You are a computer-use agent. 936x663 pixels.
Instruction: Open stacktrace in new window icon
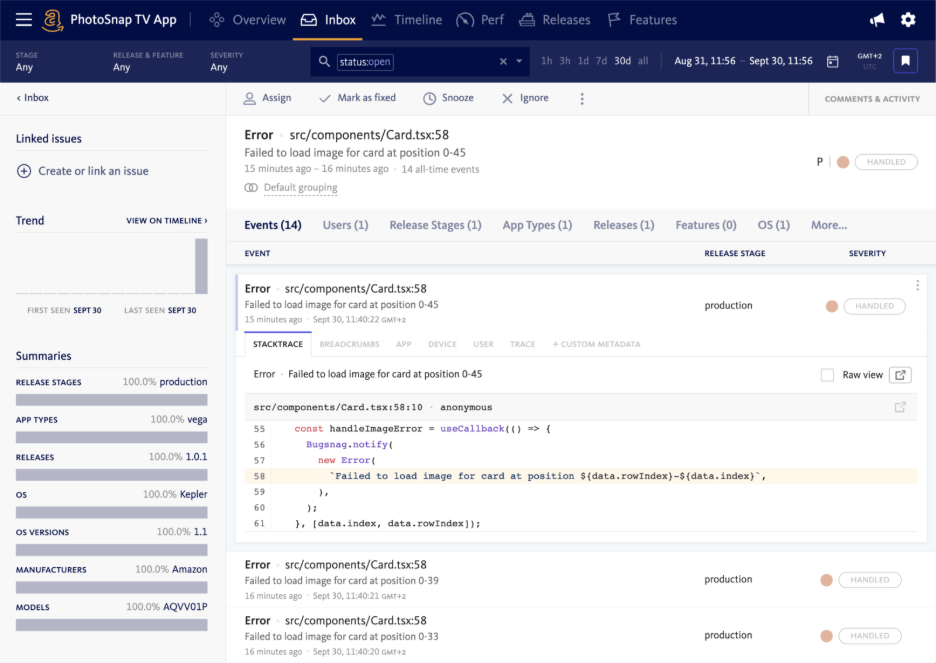tap(900, 375)
